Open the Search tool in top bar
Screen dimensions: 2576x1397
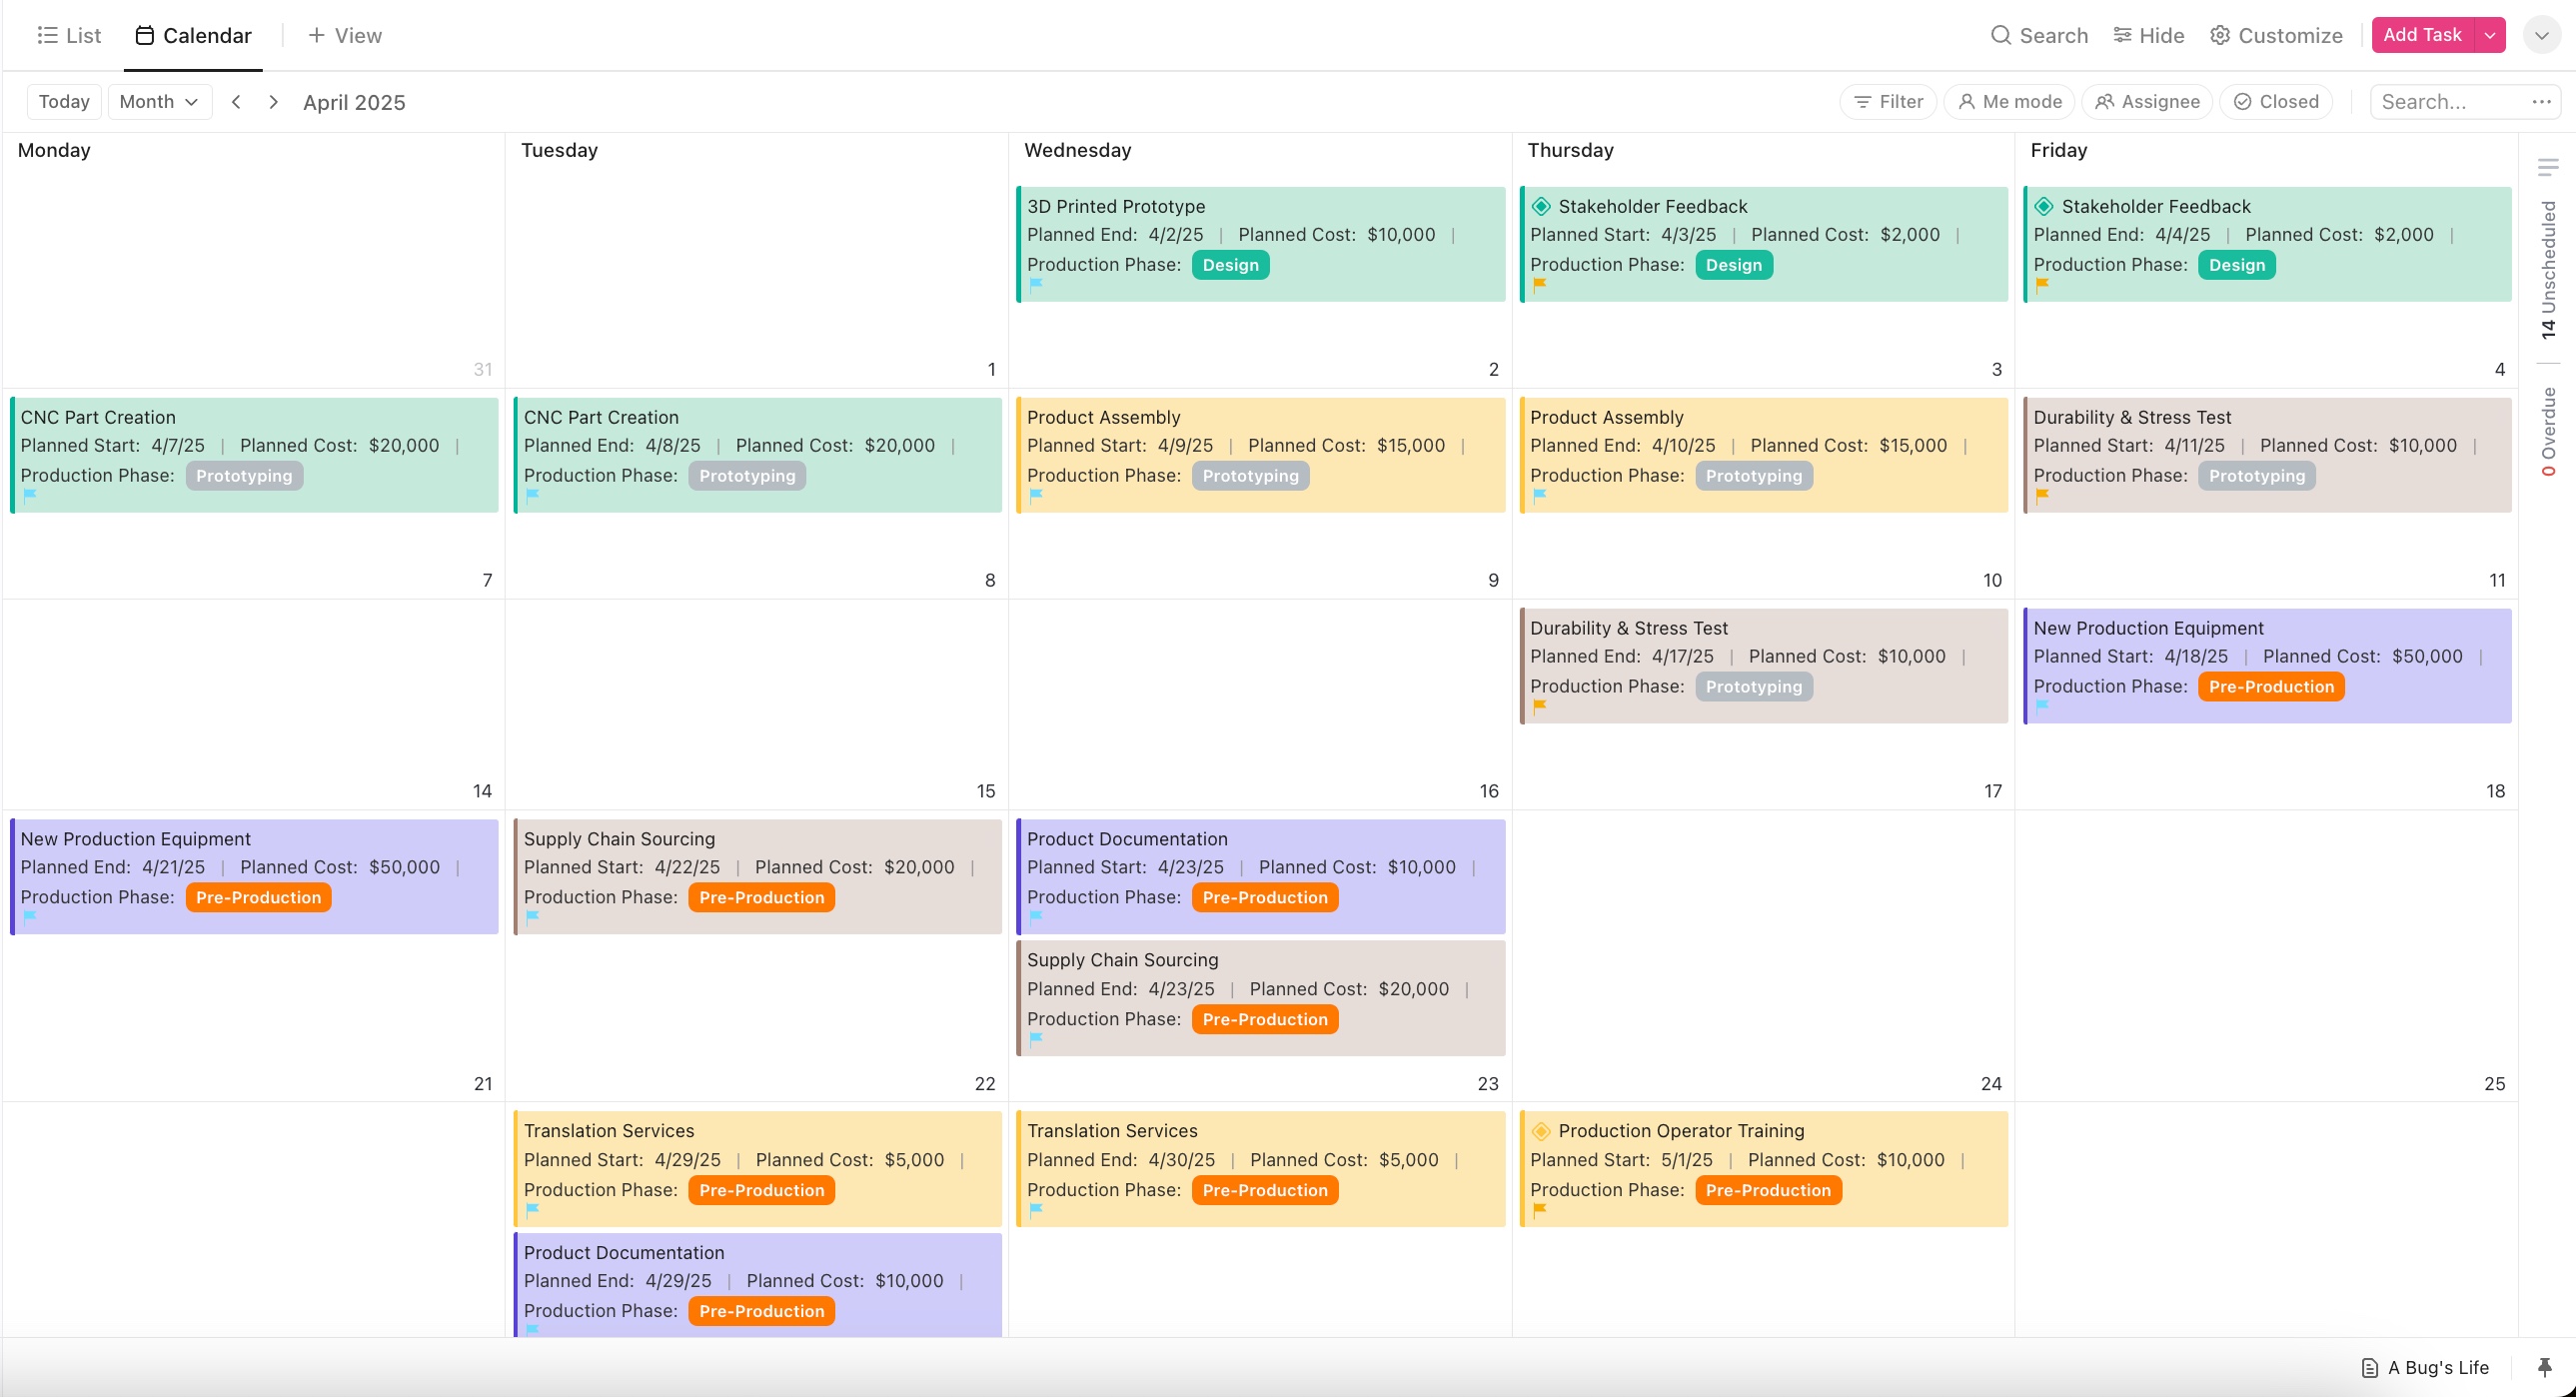pyautogui.click(x=2039, y=36)
